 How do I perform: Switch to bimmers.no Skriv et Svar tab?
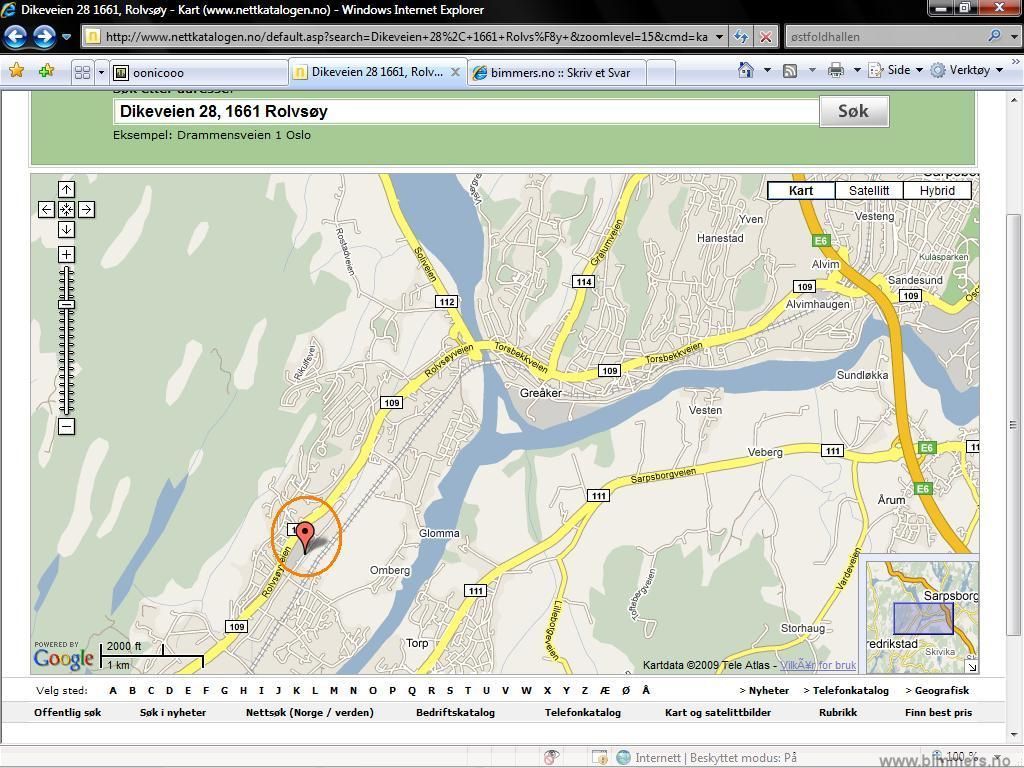(x=558, y=72)
